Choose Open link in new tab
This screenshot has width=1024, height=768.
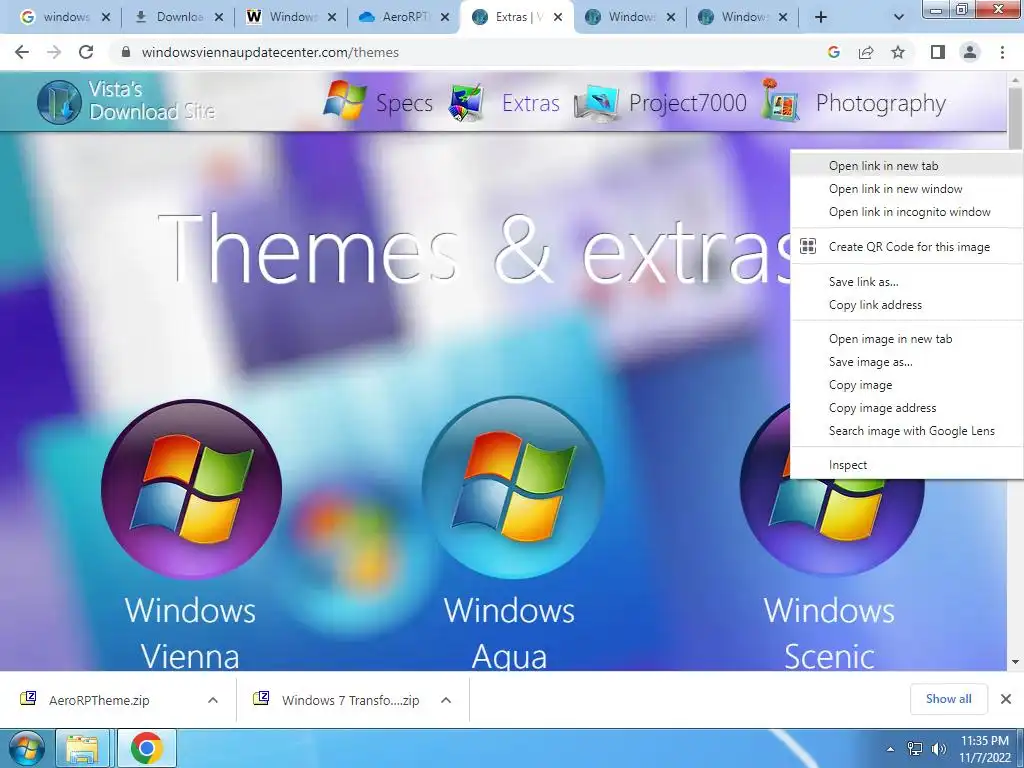pyautogui.click(x=906, y=166)
